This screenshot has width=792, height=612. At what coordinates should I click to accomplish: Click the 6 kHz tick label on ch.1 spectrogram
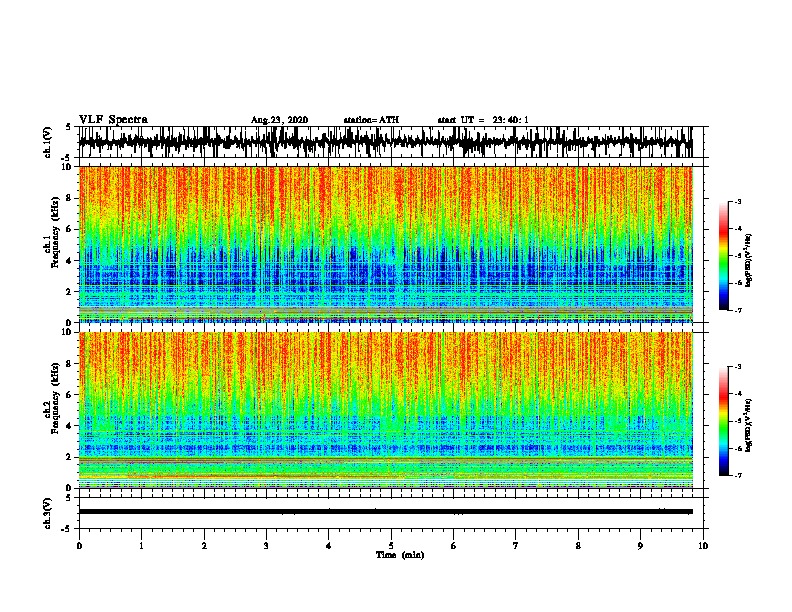70,229
